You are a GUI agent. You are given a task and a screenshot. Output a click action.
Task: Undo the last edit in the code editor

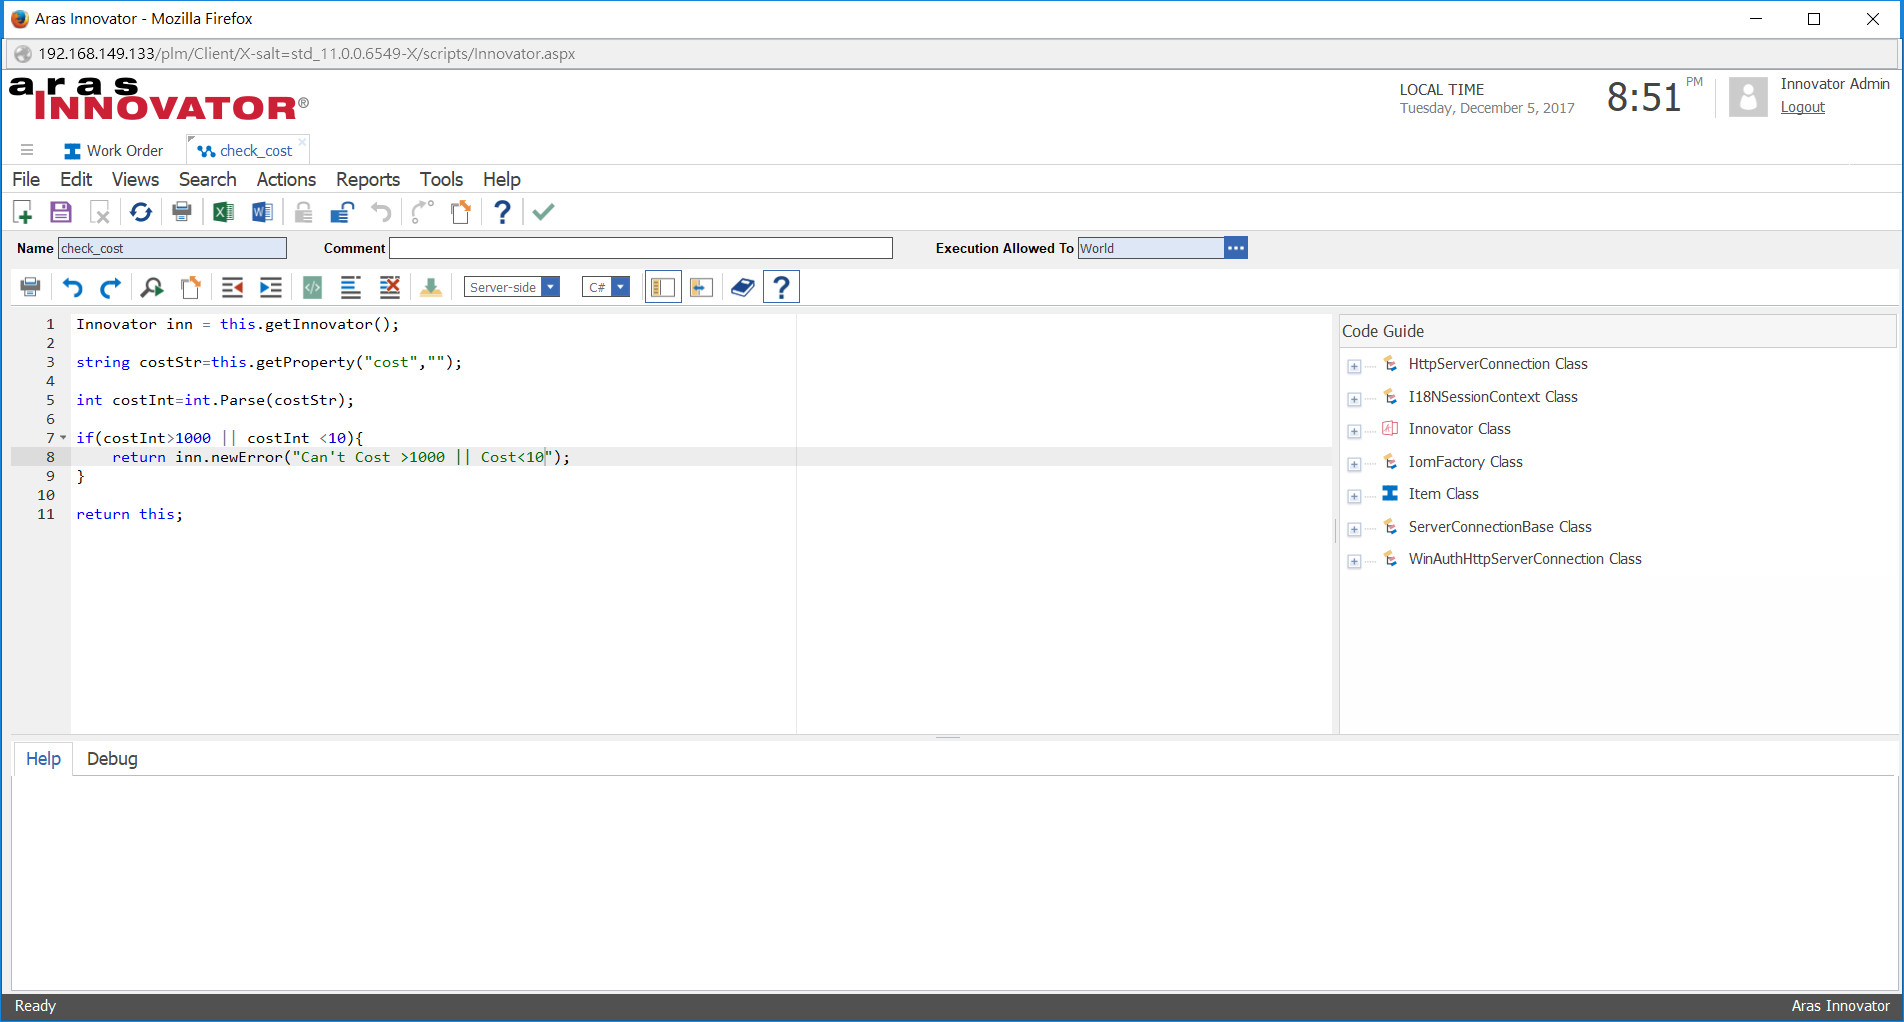pos(72,287)
